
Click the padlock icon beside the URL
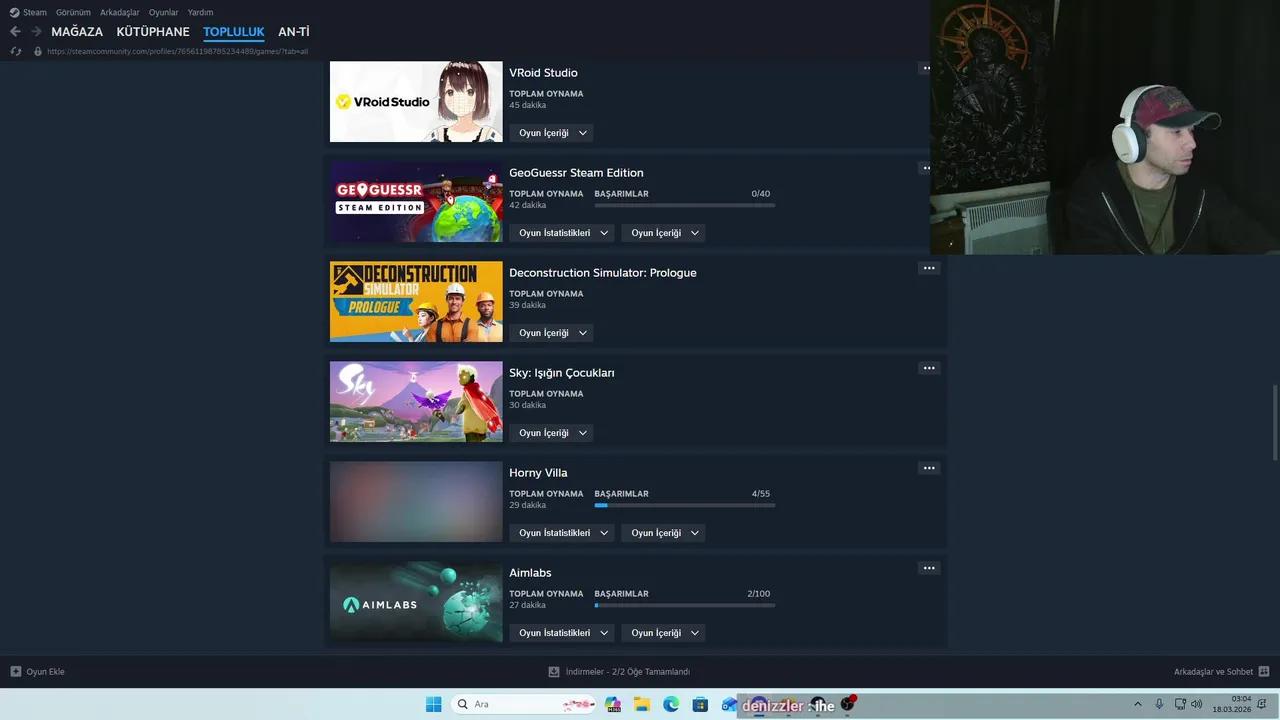(38, 51)
